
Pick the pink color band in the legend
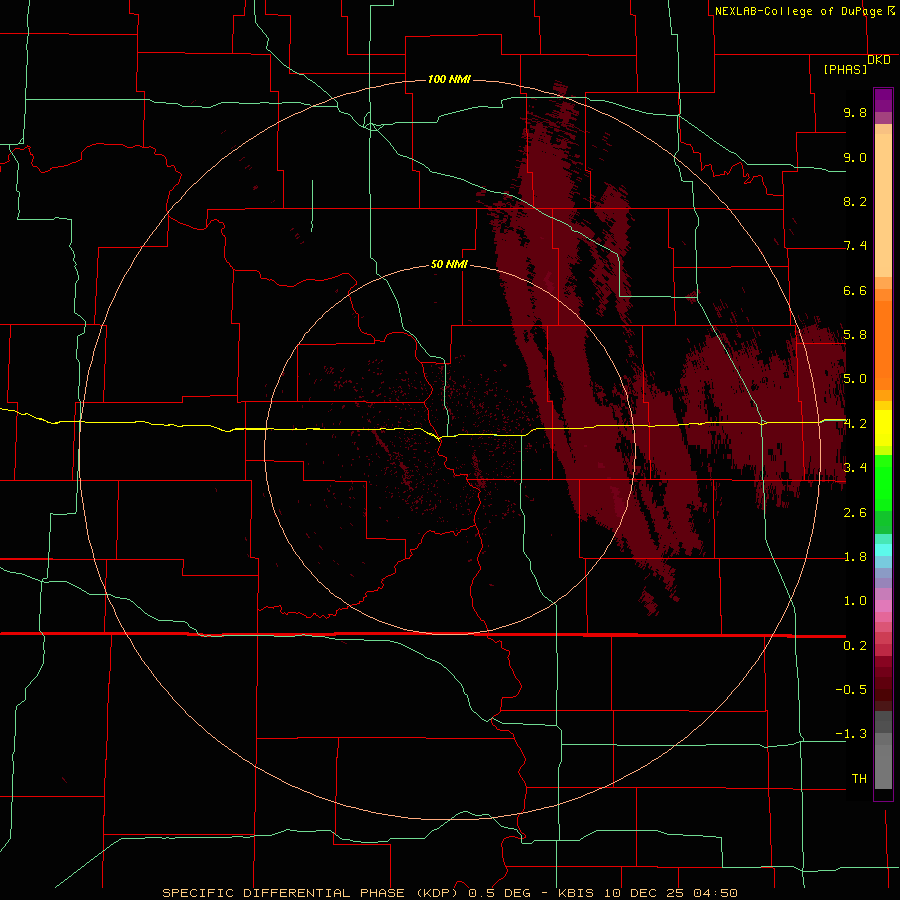pyautogui.click(x=883, y=606)
